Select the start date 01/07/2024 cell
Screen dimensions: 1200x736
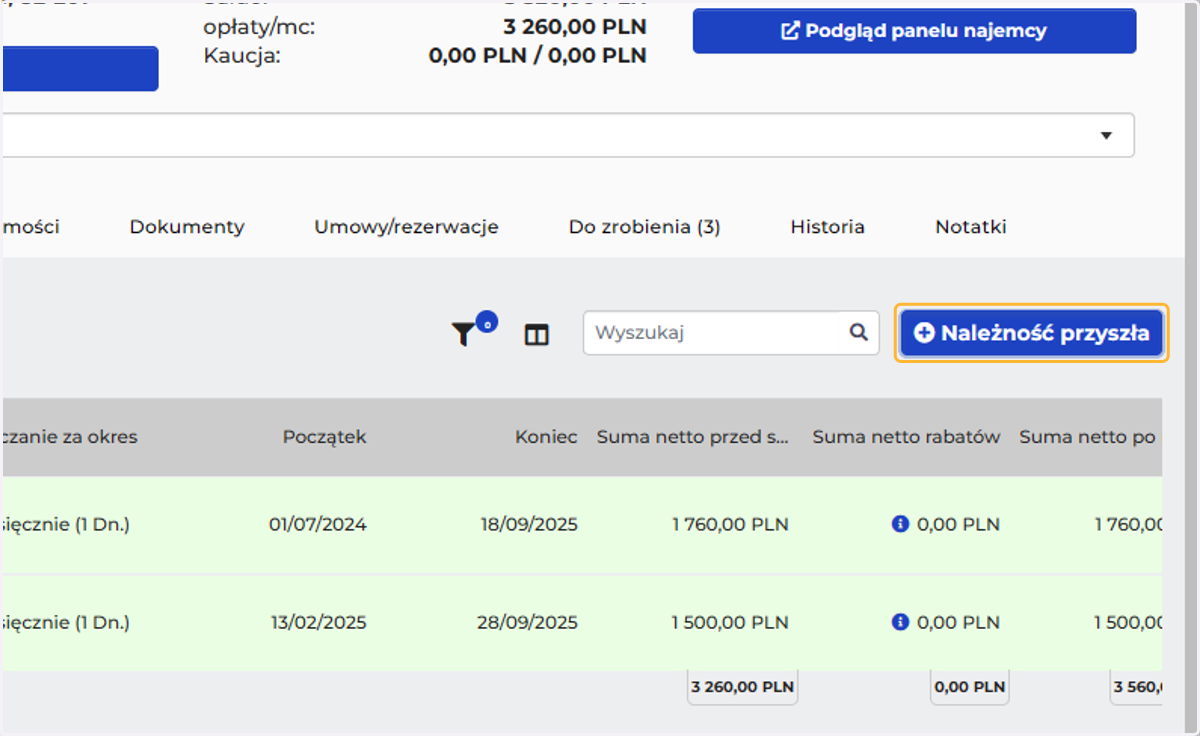[317, 524]
